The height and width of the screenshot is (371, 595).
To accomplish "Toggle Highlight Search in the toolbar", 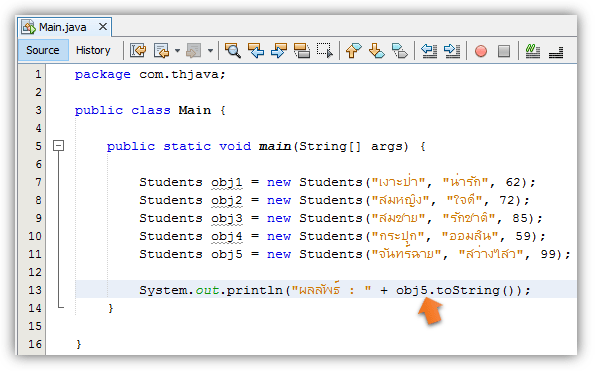I will pos(302,50).
